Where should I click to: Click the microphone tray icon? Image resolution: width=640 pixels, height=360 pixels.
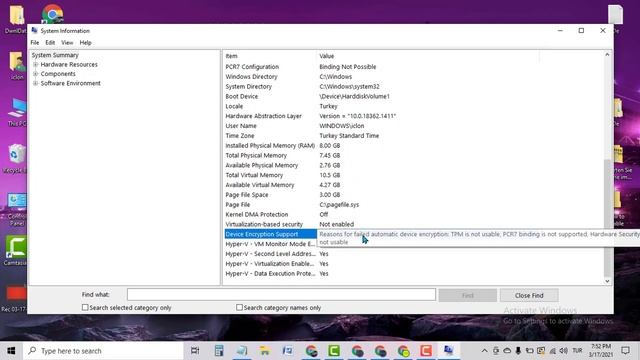tap(518, 351)
